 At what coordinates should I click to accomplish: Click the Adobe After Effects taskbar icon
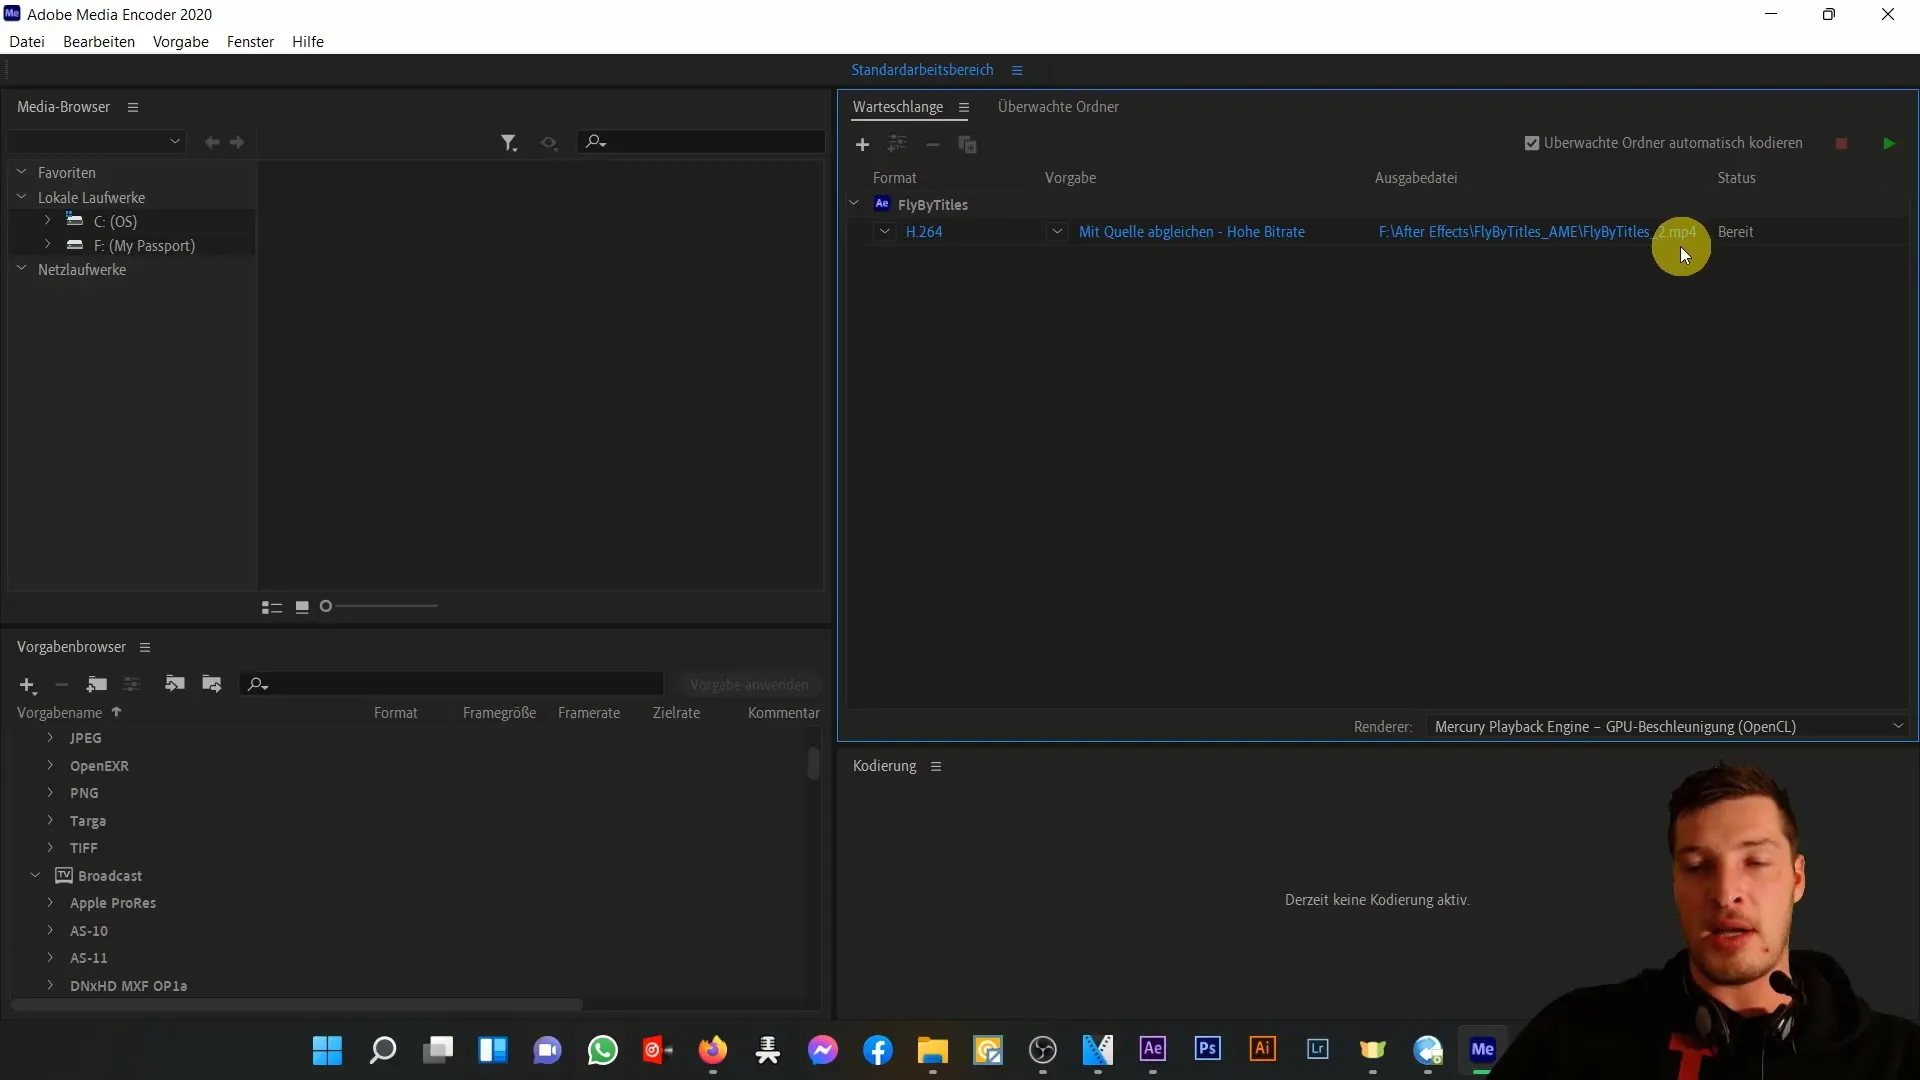[1151, 1050]
